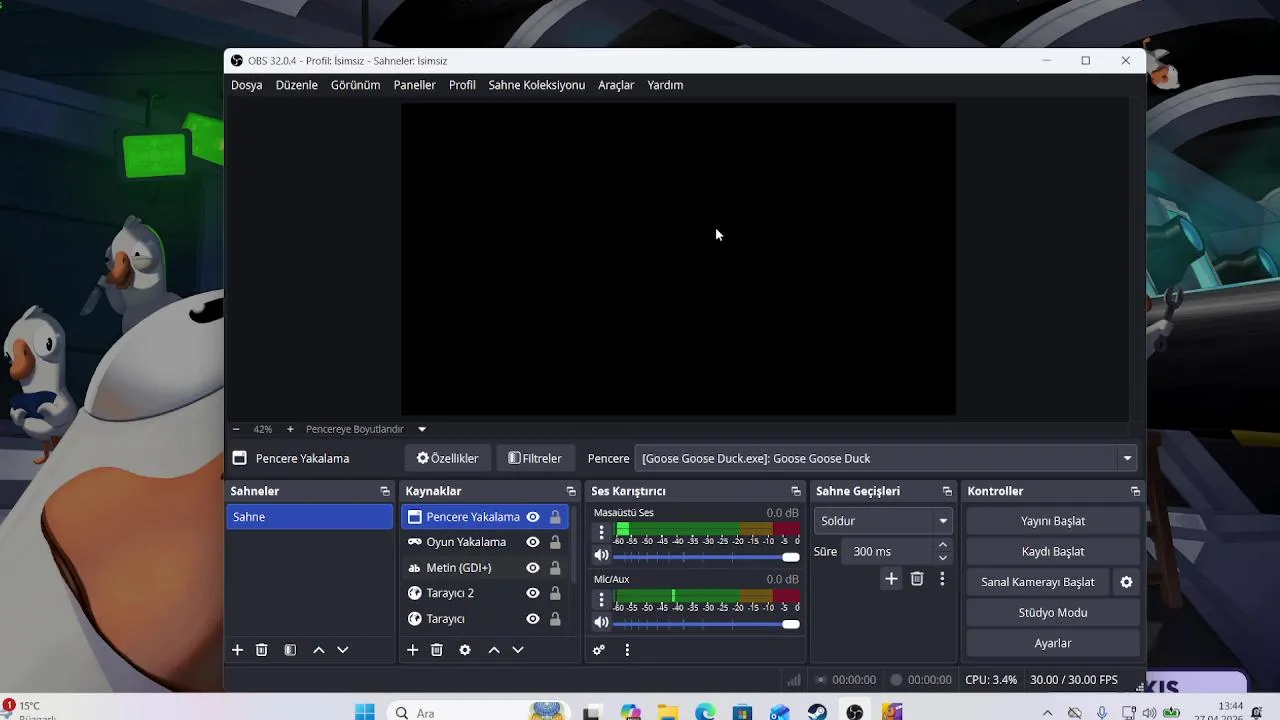Open Masaüstü Ses options three-dot menu

[x=601, y=533]
